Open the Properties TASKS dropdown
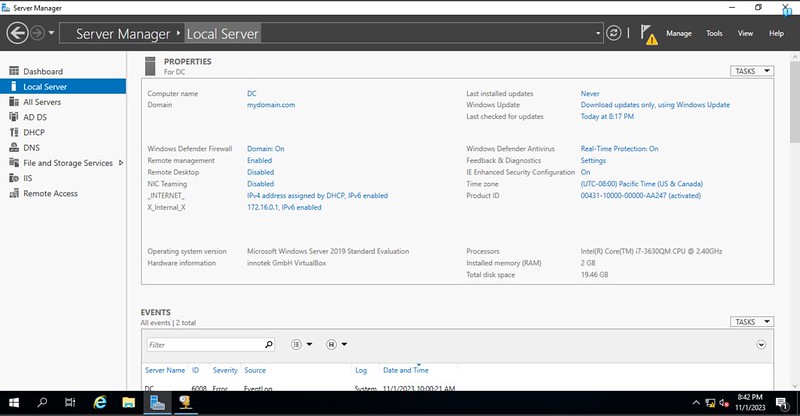This screenshot has height=416, width=800. coord(752,71)
